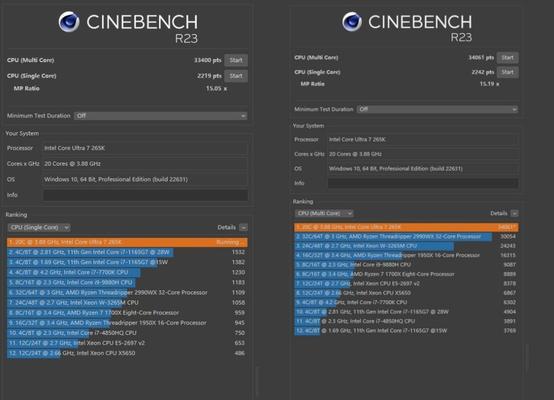Image resolution: width=554 pixels, height=400 pixels.
Task: Select i7-1165G7 @15W row scoring 3769
Action: coord(406,331)
